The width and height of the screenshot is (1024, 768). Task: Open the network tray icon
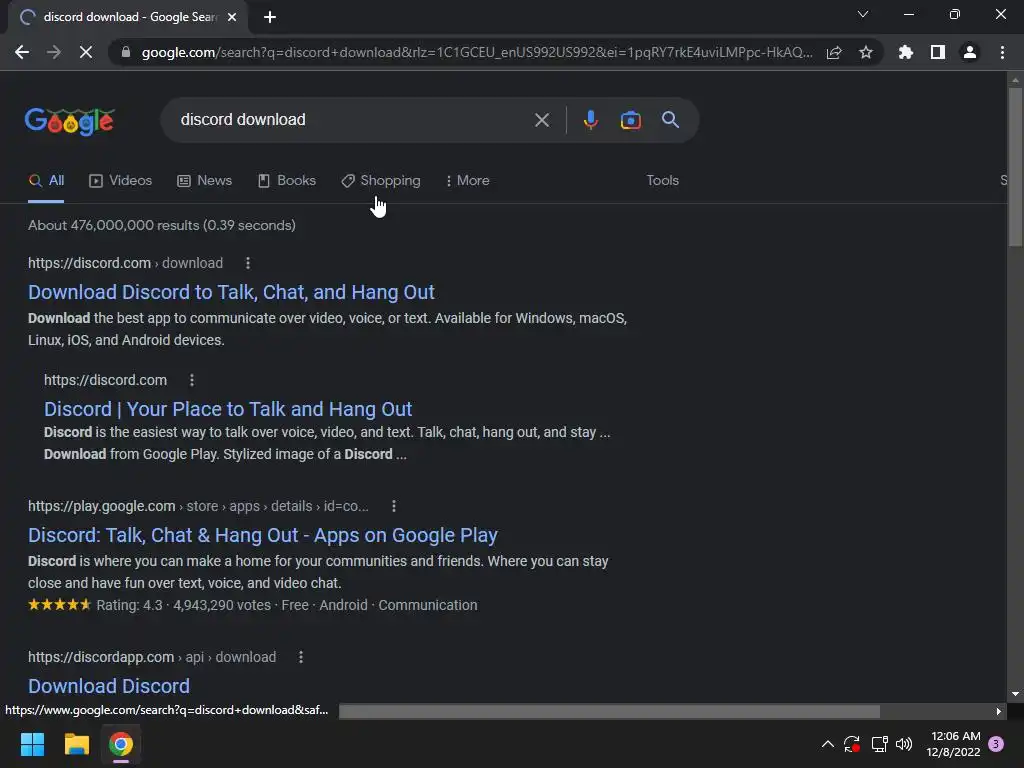880,744
